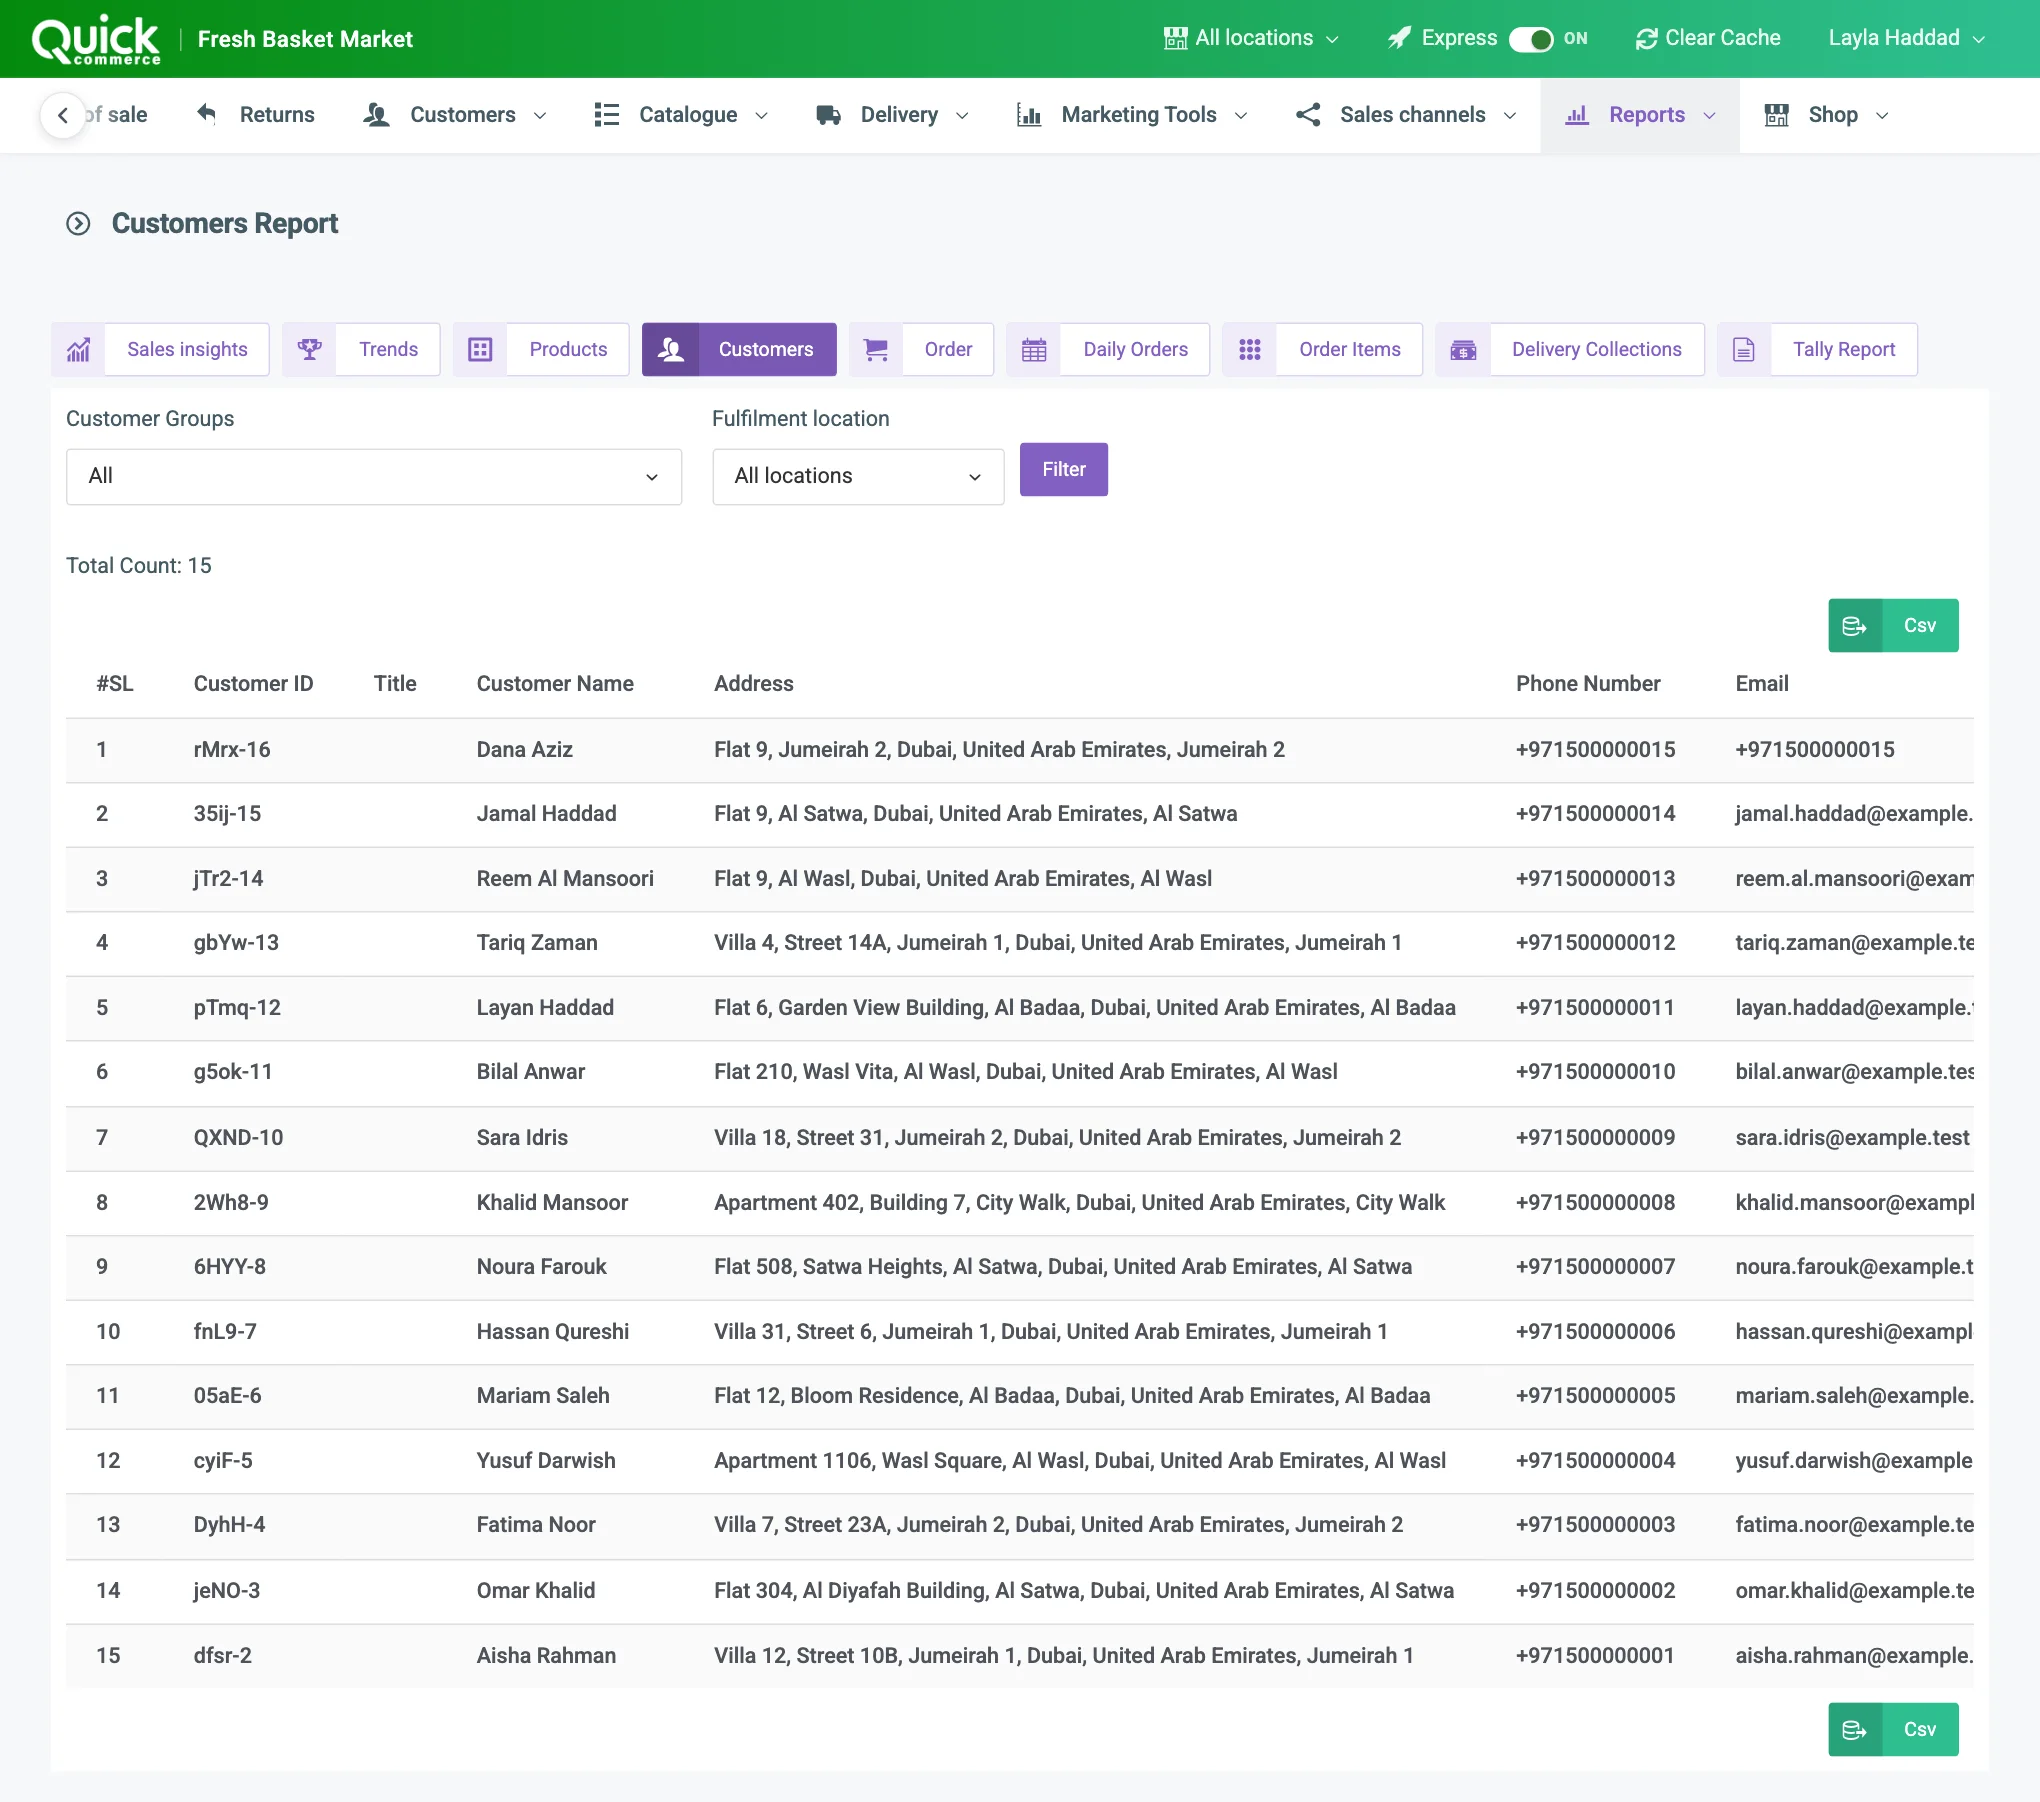Viewport: 2040px width, 1802px height.
Task: Click the Customers Report circle arrow icon
Action: 78,223
